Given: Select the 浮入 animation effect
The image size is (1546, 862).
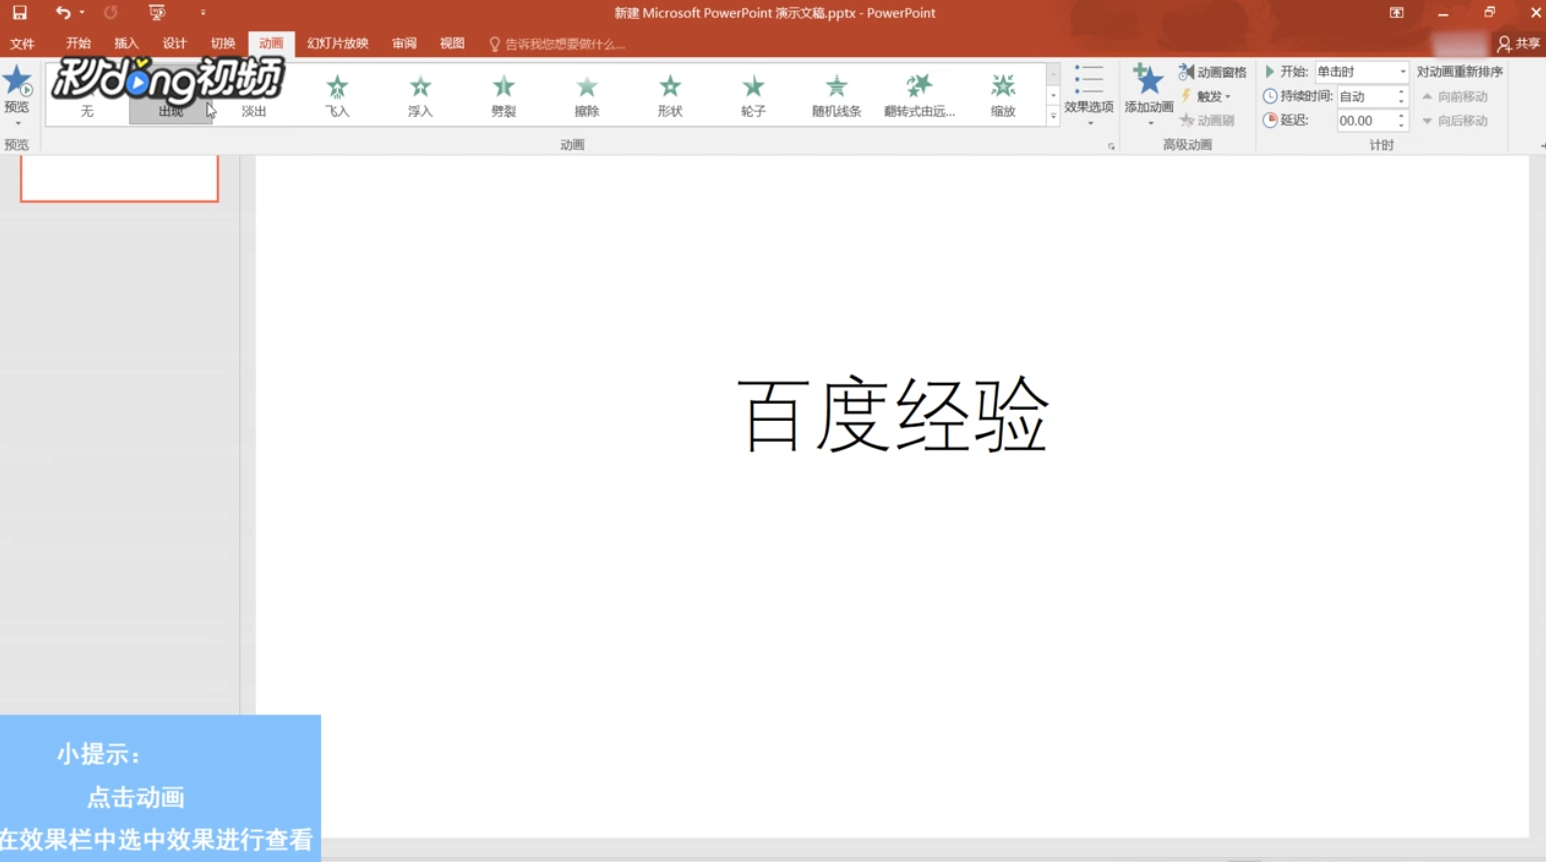Looking at the screenshot, I should pyautogui.click(x=420, y=95).
